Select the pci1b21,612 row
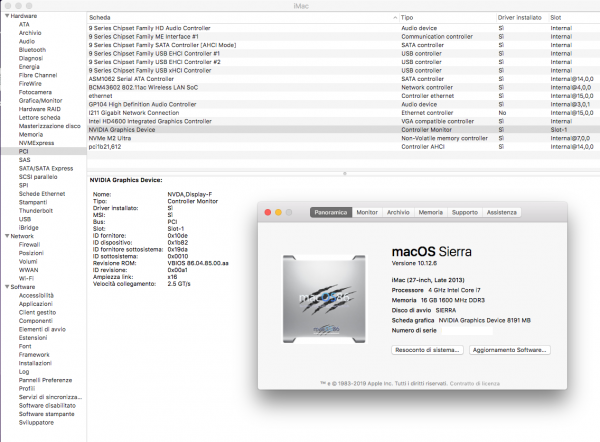This screenshot has width=600, height=442. pyautogui.click(x=343, y=147)
